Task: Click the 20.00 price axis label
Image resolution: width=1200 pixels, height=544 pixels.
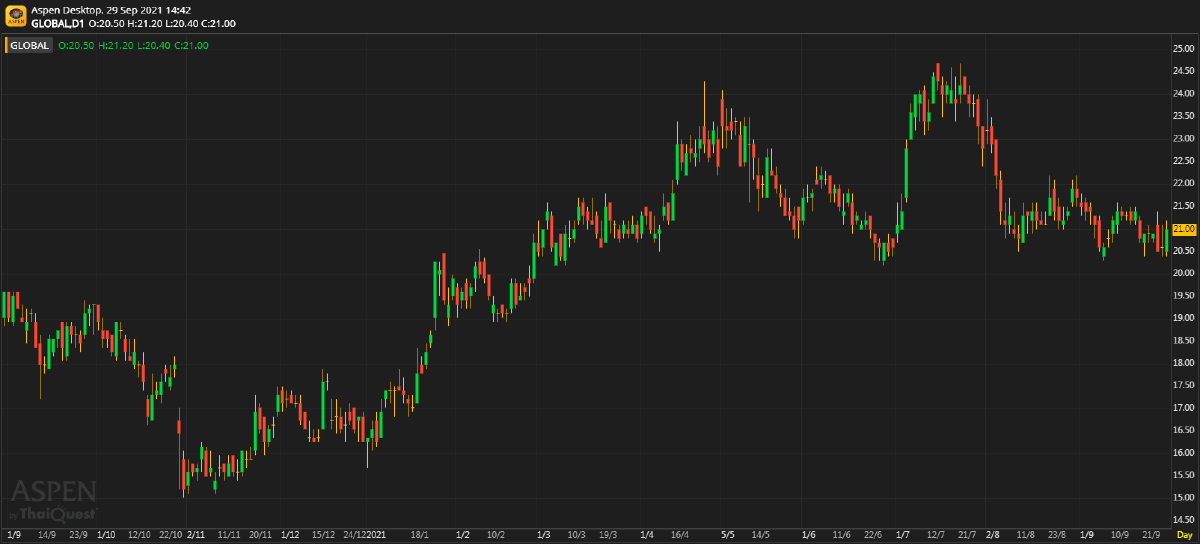Action: pyautogui.click(x=1184, y=273)
